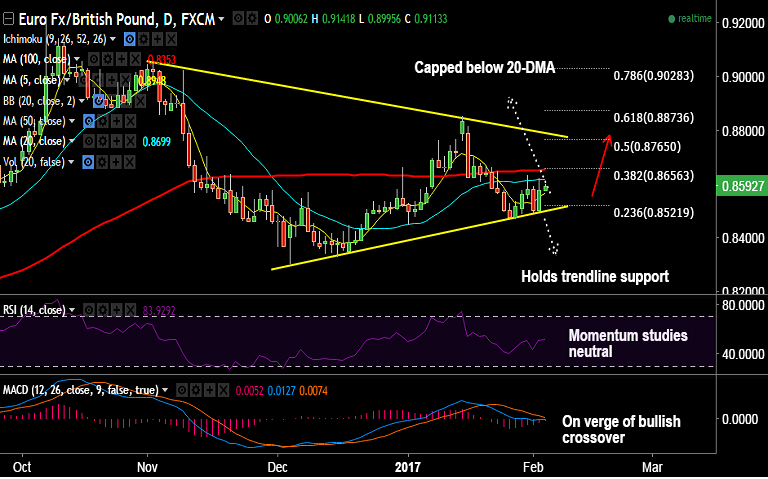Expand the BB (20, close, 2) dropdown arrow

[x=82, y=101]
